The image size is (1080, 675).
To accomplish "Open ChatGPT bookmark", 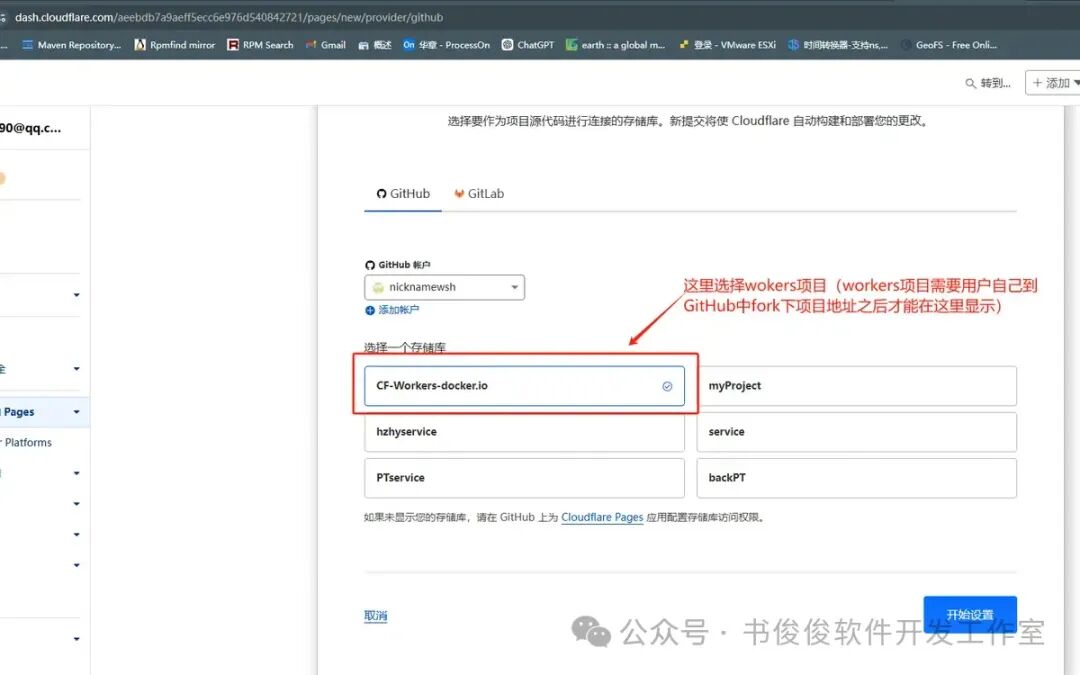I will (x=528, y=45).
